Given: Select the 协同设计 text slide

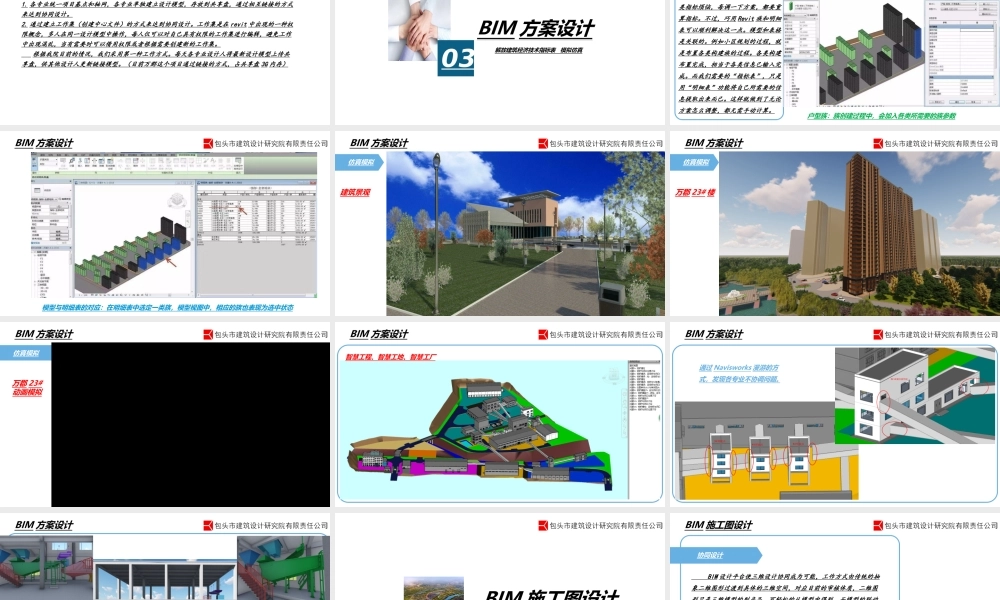Looking at the screenshot, I should coord(835,557).
